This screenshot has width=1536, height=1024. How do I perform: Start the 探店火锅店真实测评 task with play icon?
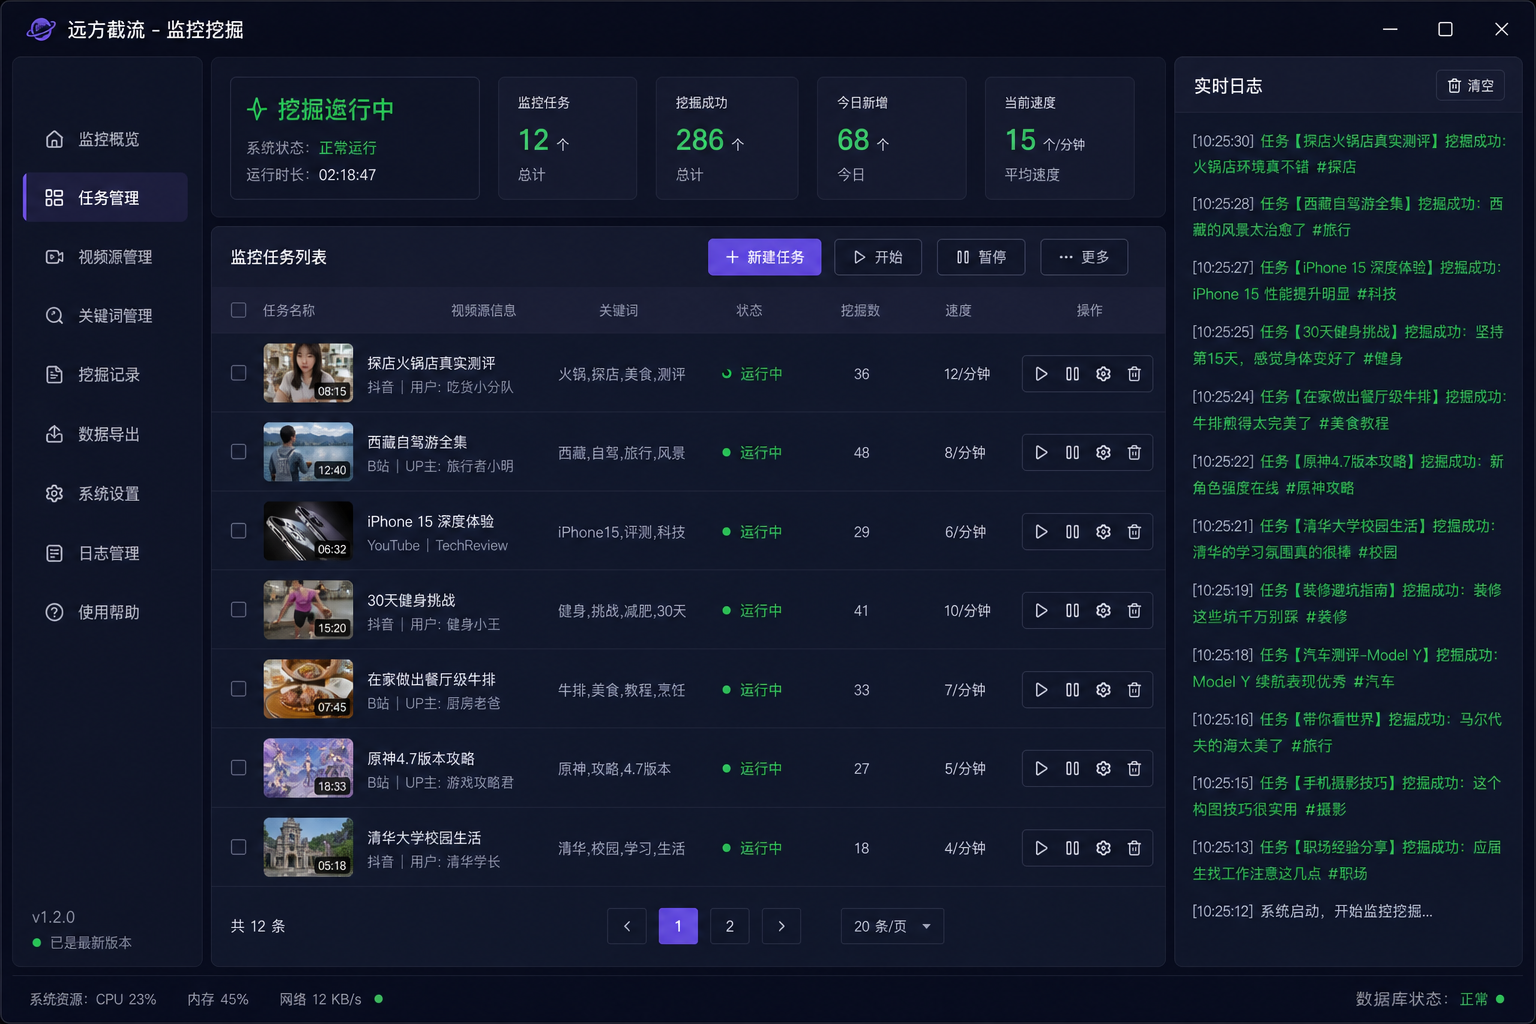click(x=1041, y=374)
